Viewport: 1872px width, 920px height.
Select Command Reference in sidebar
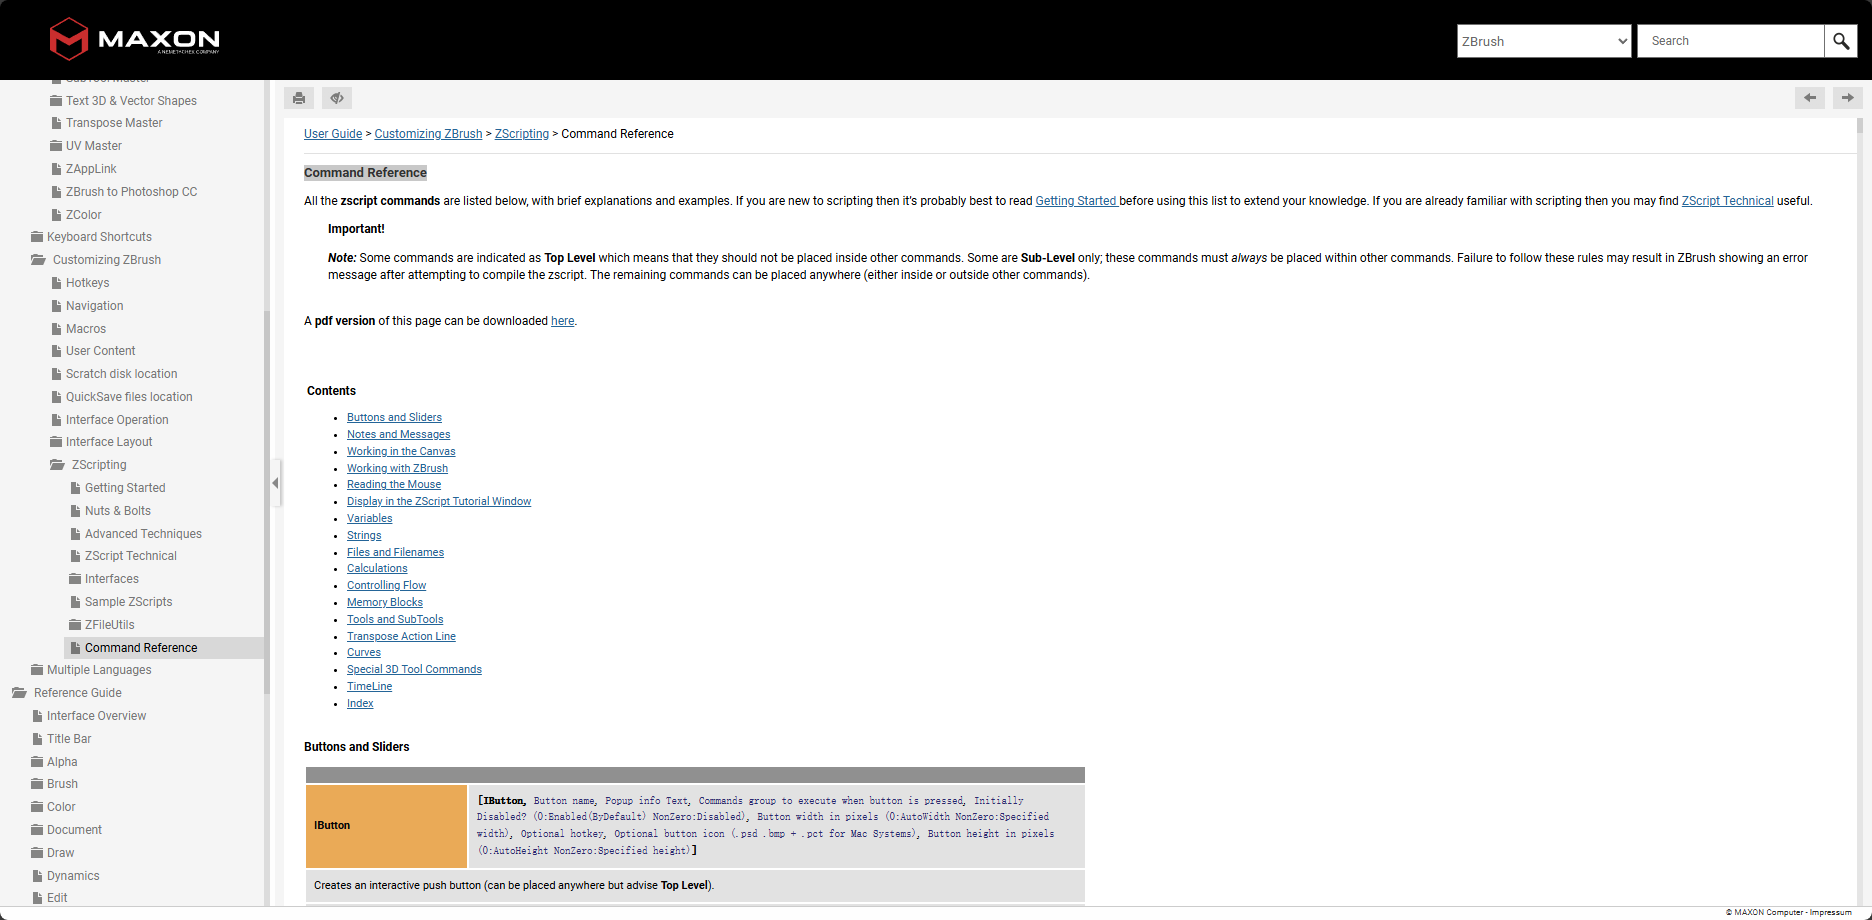[164, 648]
